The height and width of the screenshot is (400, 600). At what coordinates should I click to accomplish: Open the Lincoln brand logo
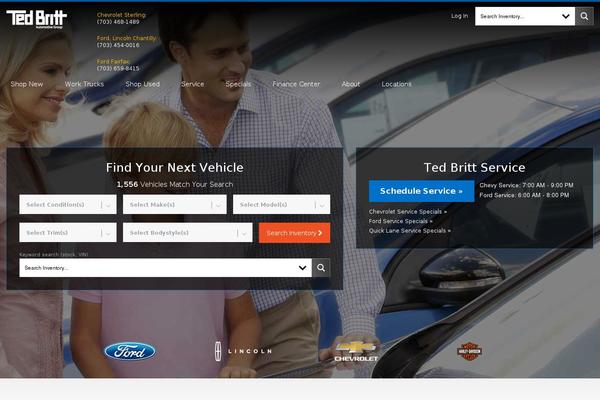pyautogui.click(x=243, y=351)
